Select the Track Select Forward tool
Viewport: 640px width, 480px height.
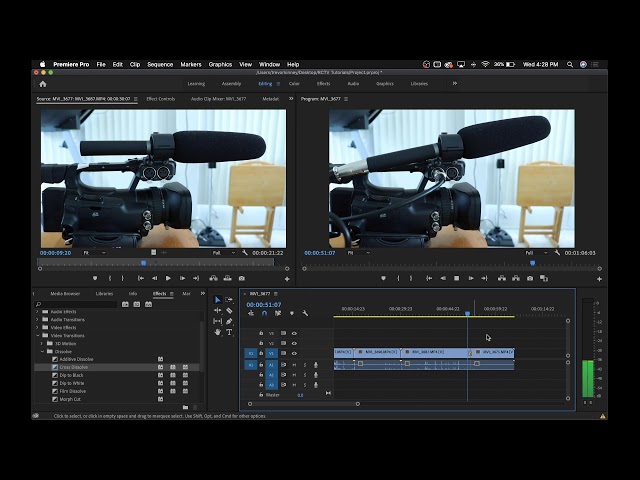click(x=229, y=300)
